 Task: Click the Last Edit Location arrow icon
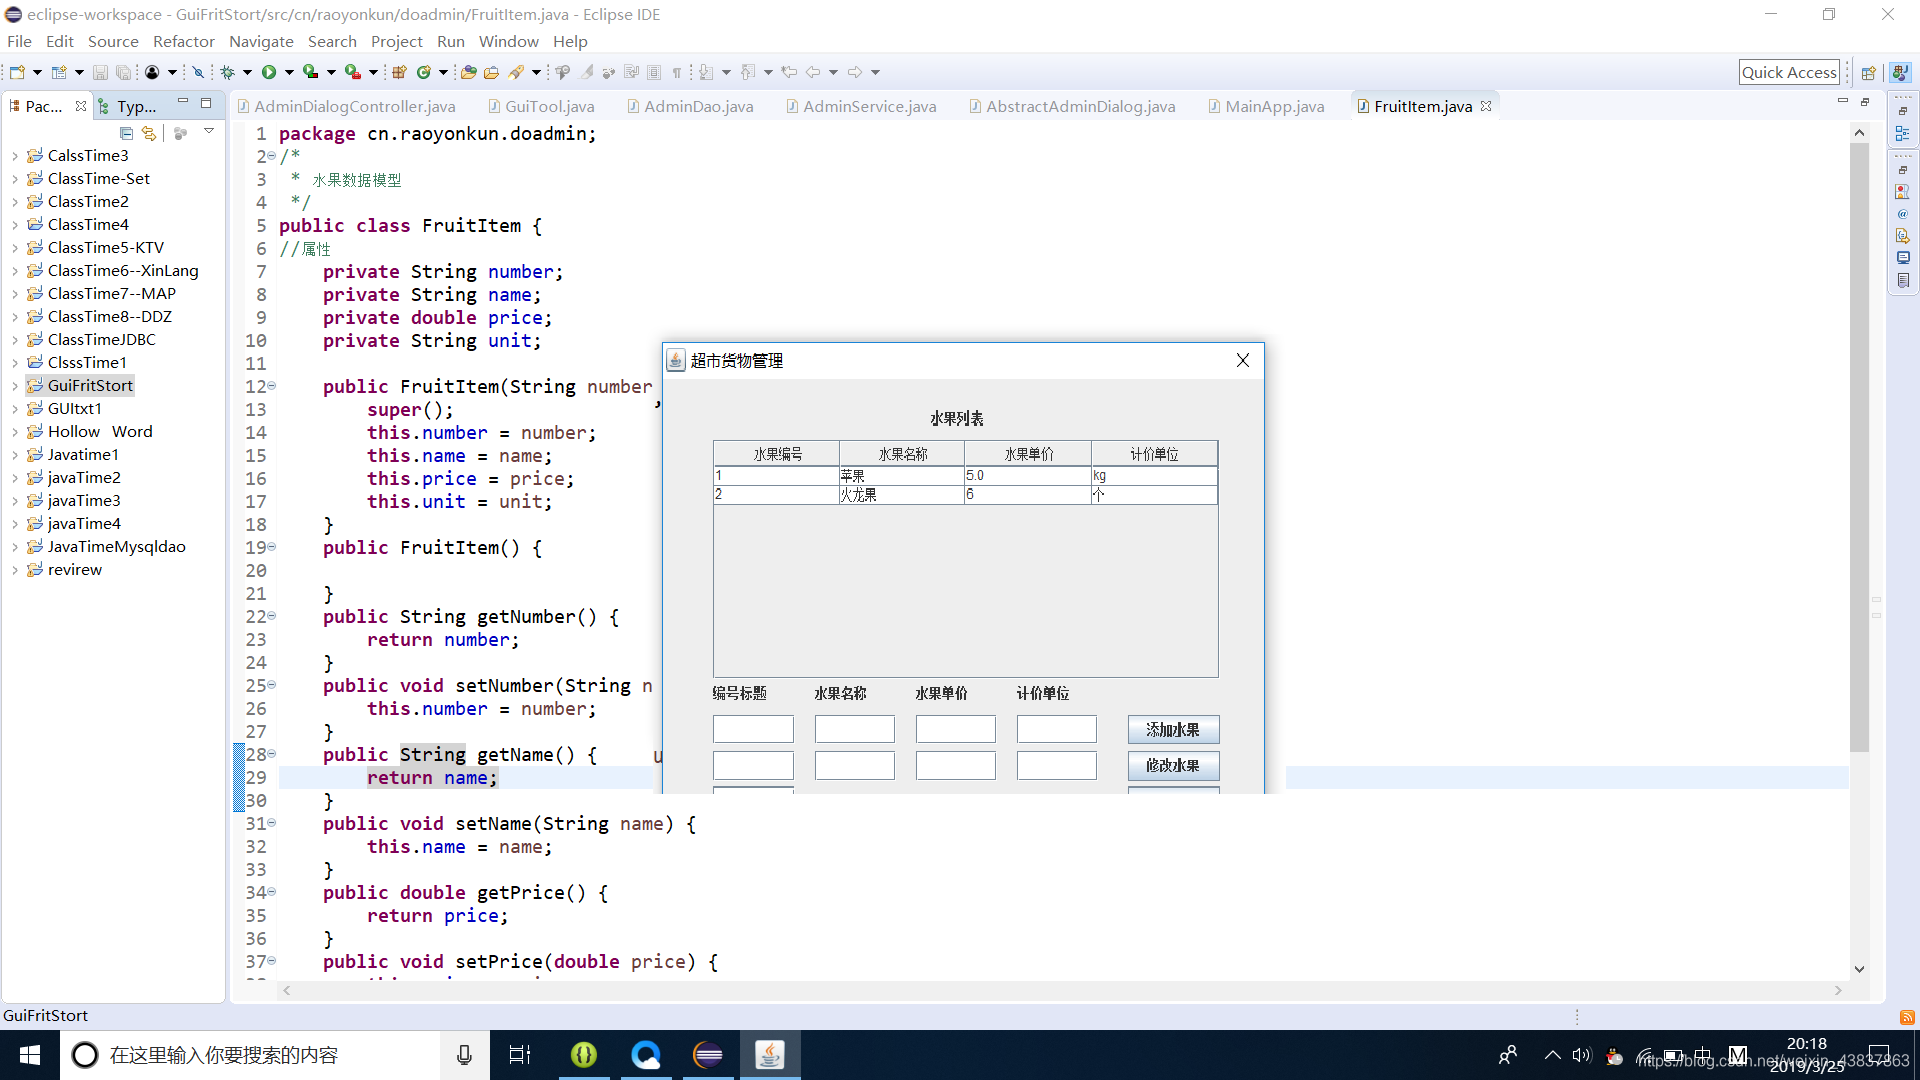click(789, 72)
